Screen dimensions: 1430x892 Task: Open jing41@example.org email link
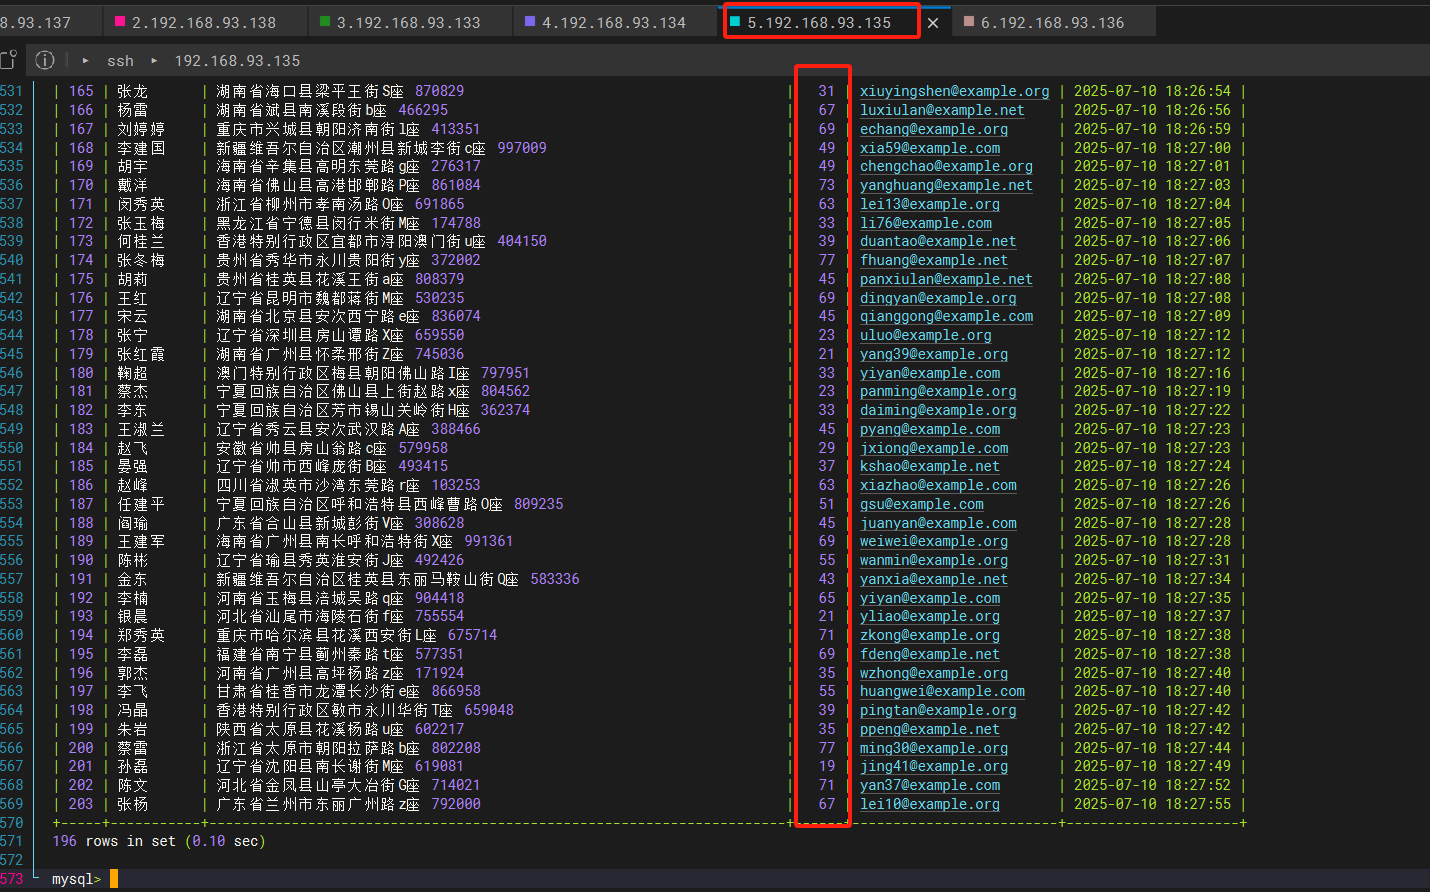pyautogui.click(x=934, y=766)
